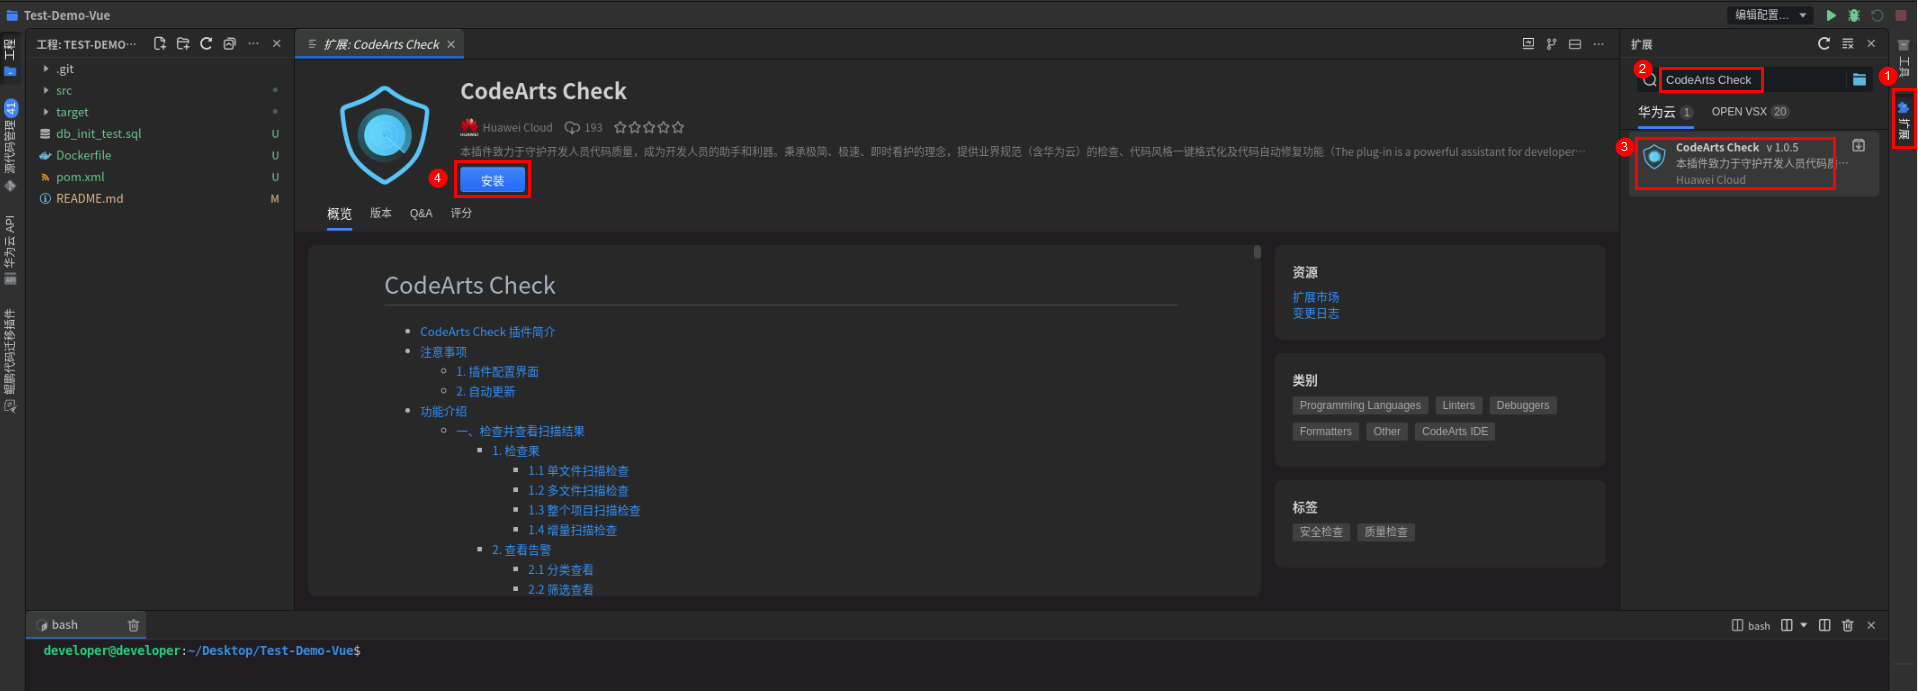The width and height of the screenshot is (1918, 691).
Task: Refresh the project file tree
Action: pyautogui.click(x=206, y=44)
